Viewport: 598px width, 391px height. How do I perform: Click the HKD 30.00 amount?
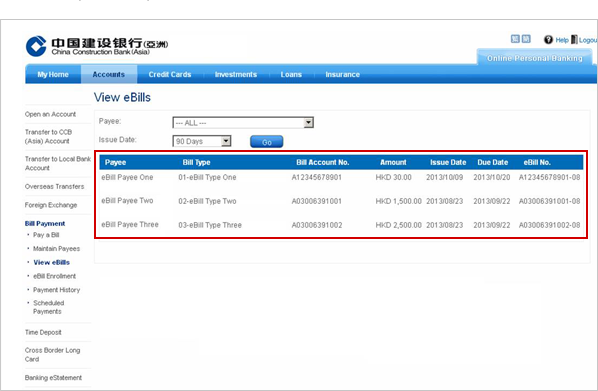coord(394,177)
